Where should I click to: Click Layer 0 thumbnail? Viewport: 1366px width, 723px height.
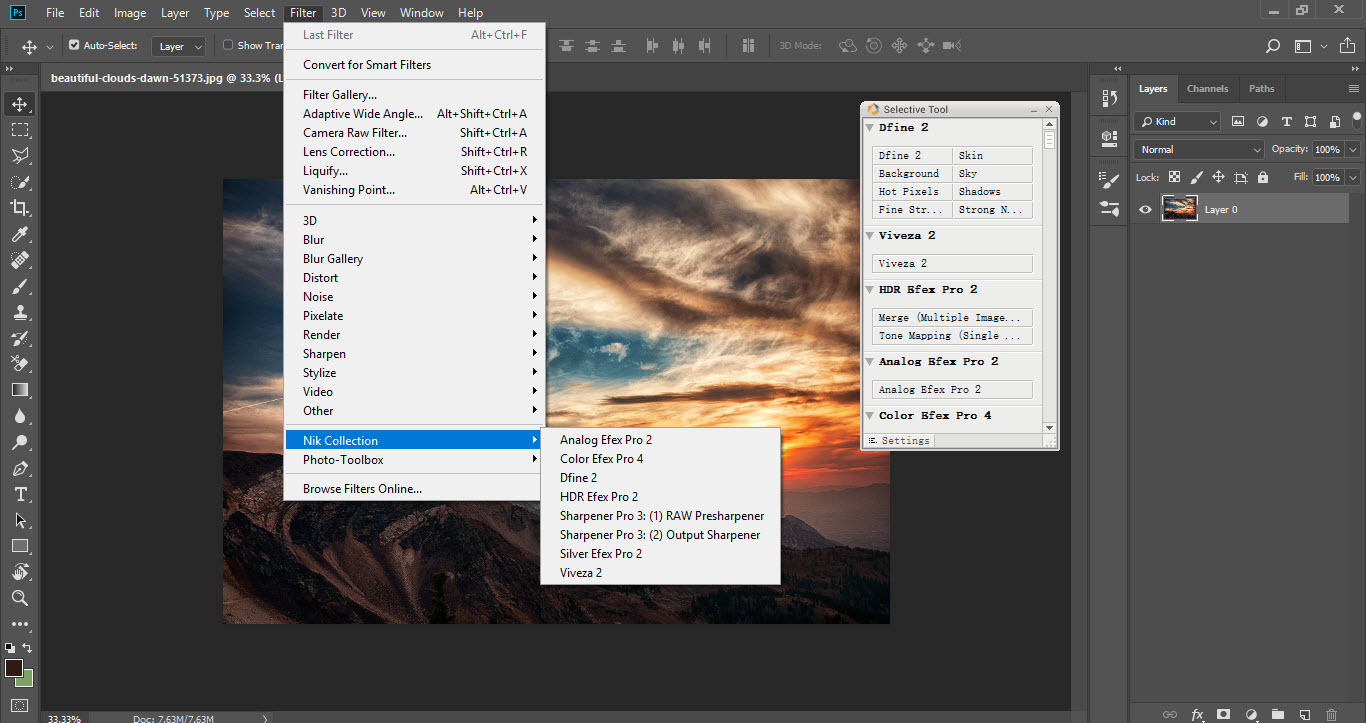point(1179,210)
